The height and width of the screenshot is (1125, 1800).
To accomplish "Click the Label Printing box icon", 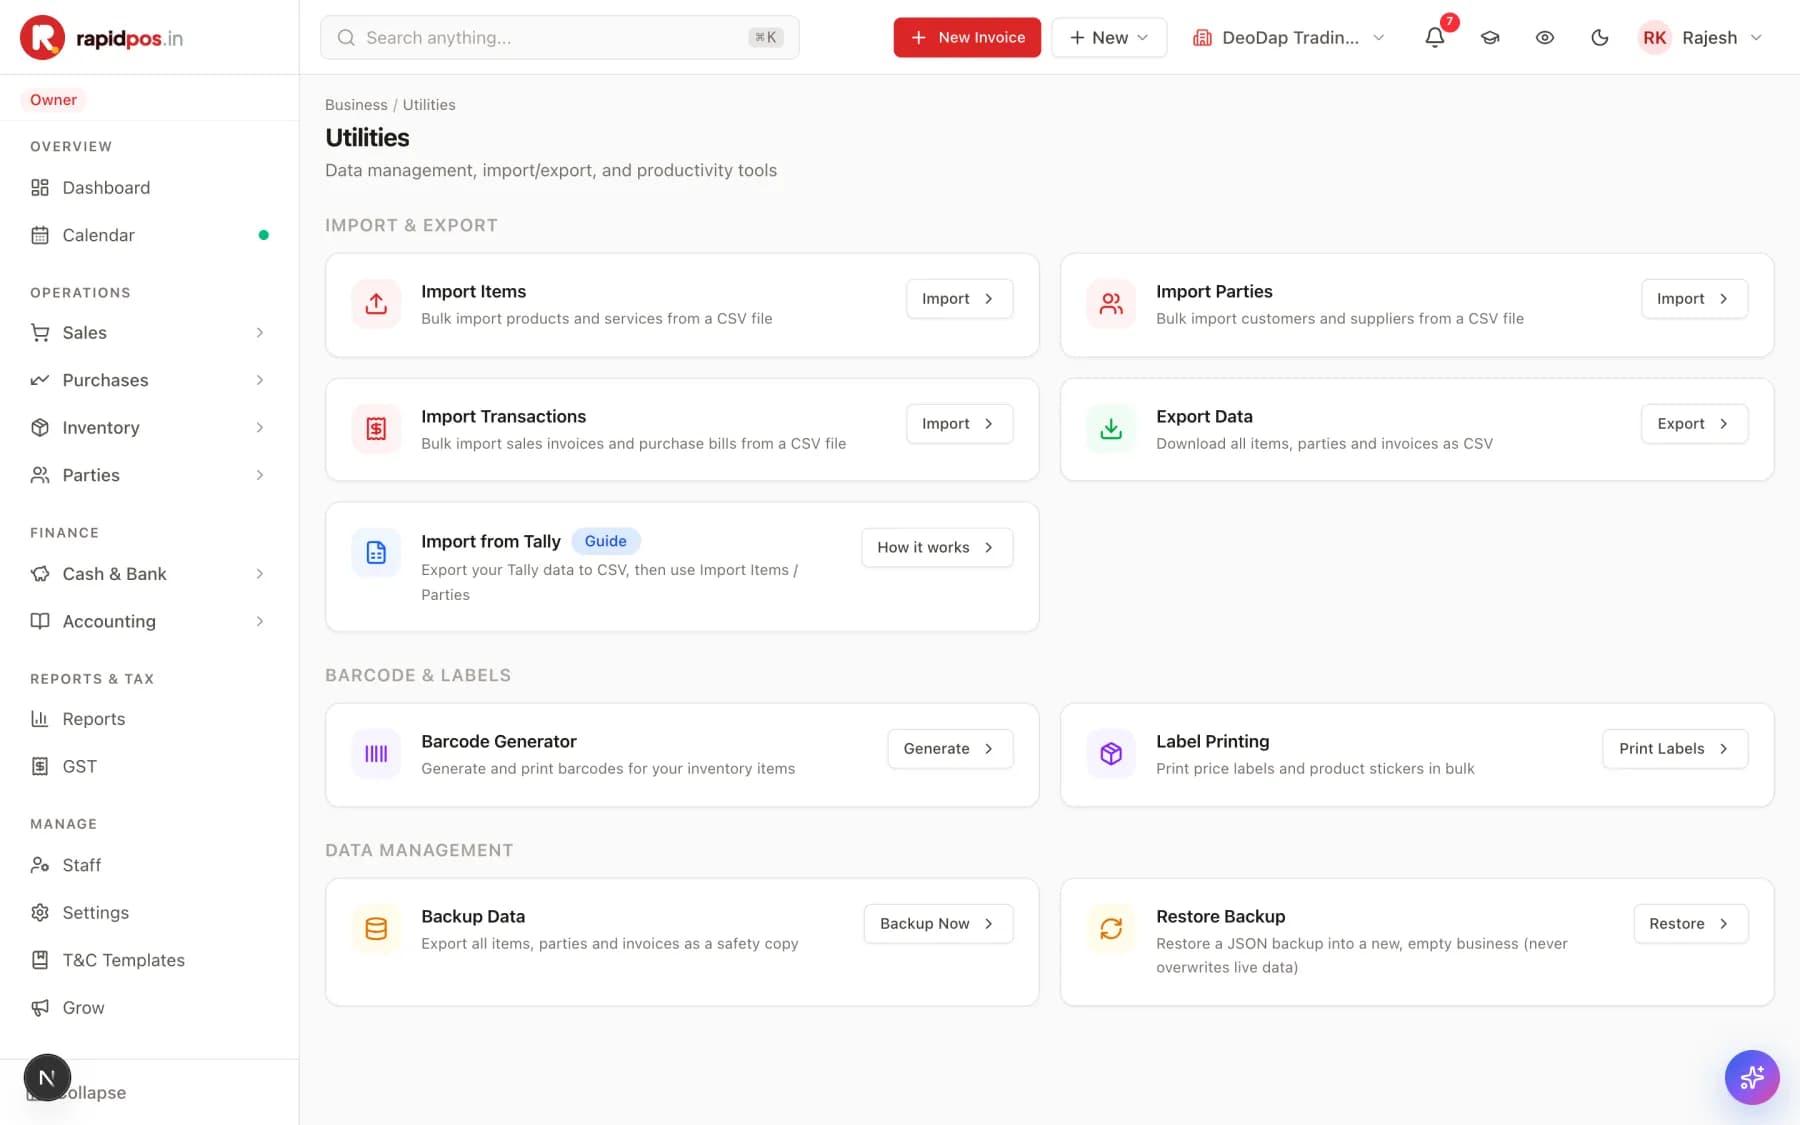I will (x=1111, y=754).
